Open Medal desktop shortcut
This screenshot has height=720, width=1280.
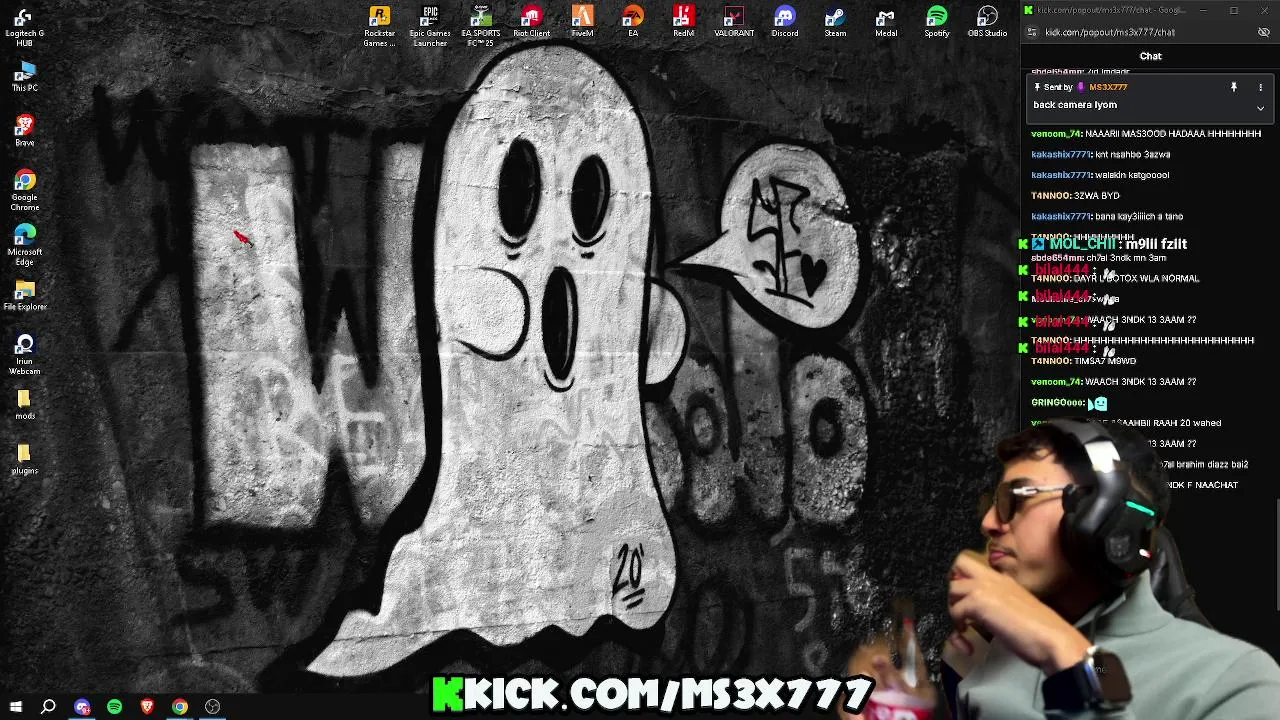pyautogui.click(x=886, y=22)
